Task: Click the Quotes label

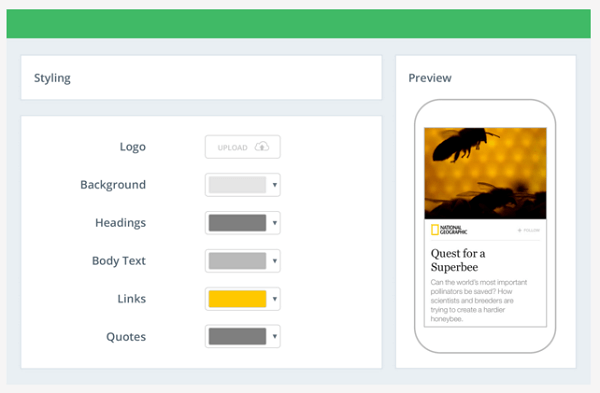Action: click(126, 337)
